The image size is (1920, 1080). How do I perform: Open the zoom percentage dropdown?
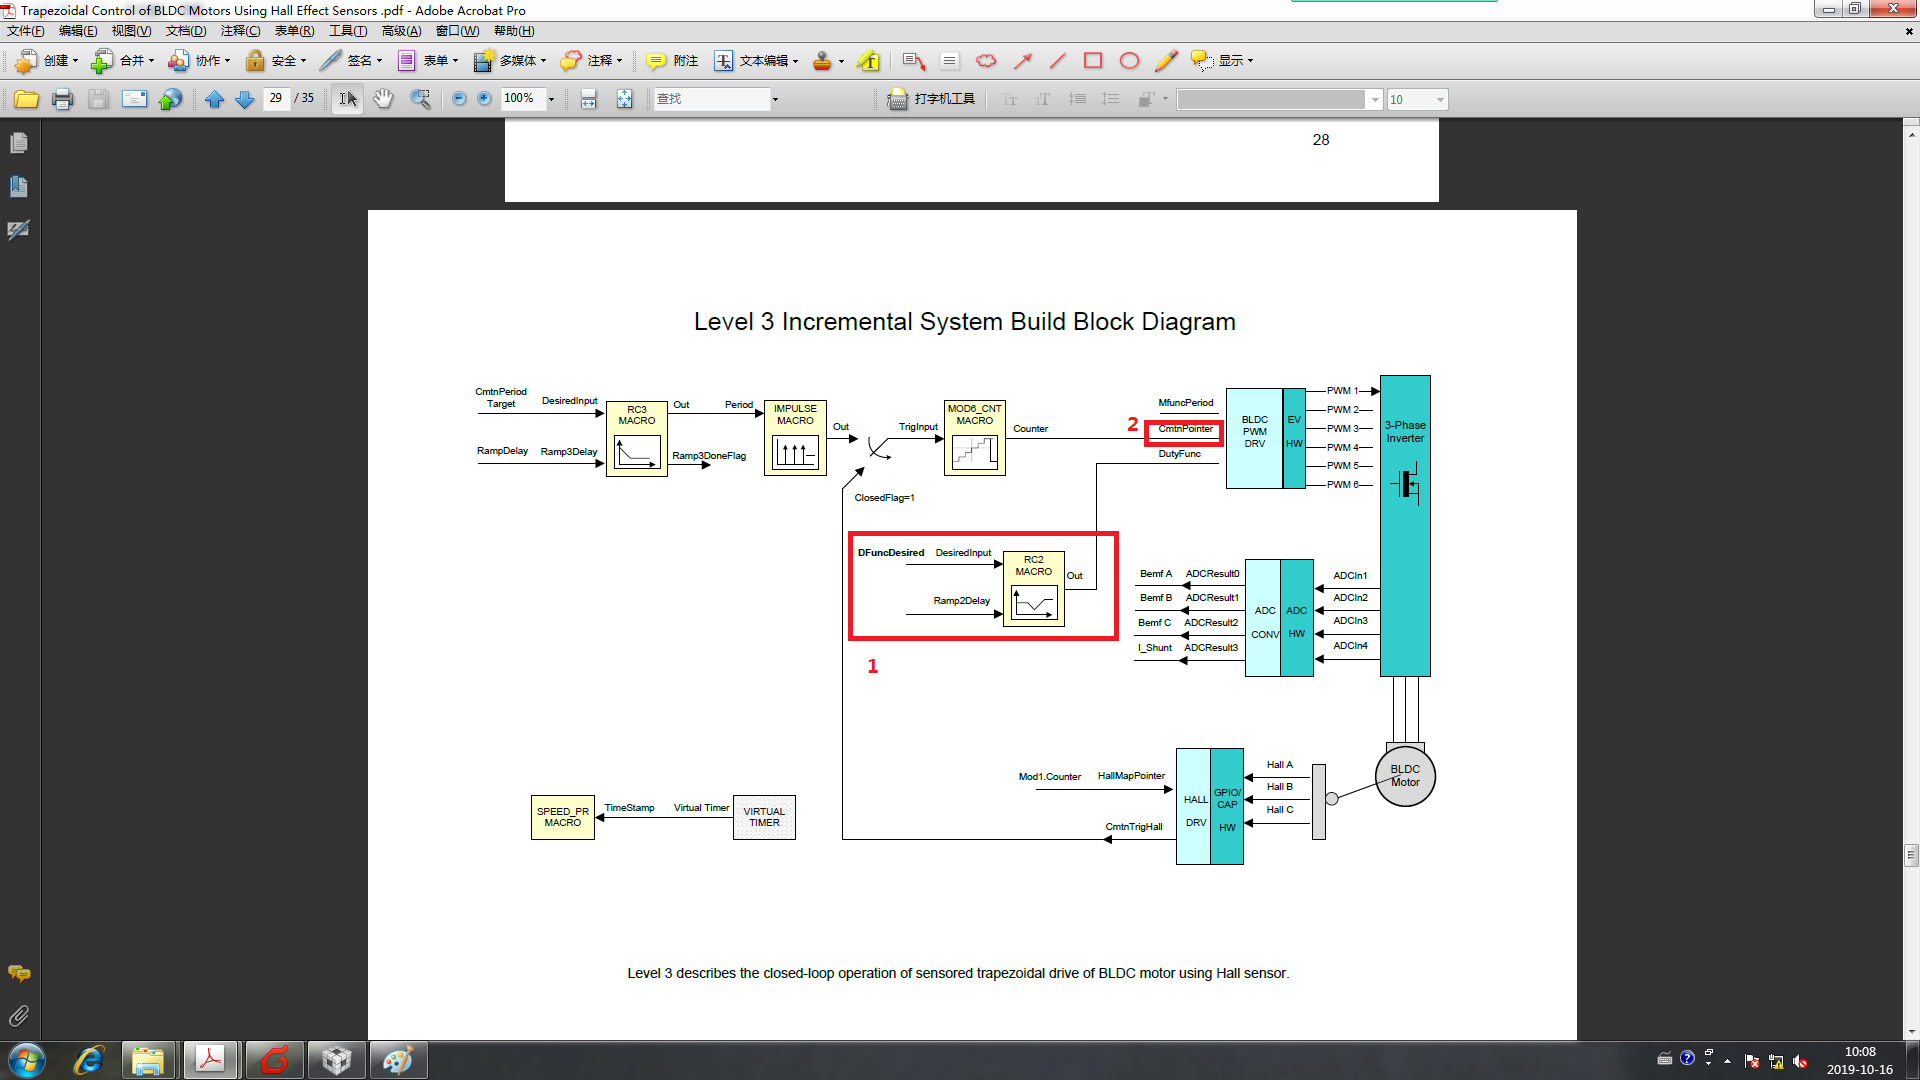tap(551, 99)
